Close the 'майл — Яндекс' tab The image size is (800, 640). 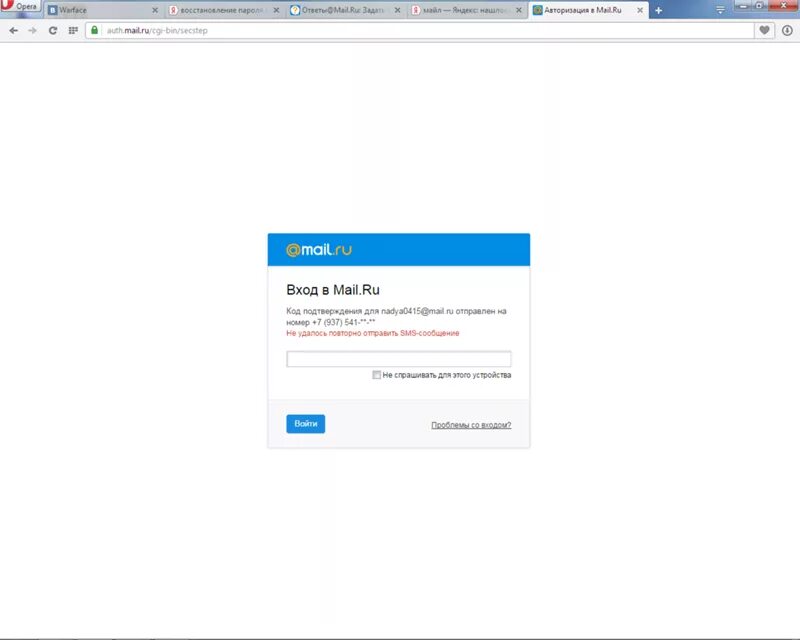pos(519,10)
